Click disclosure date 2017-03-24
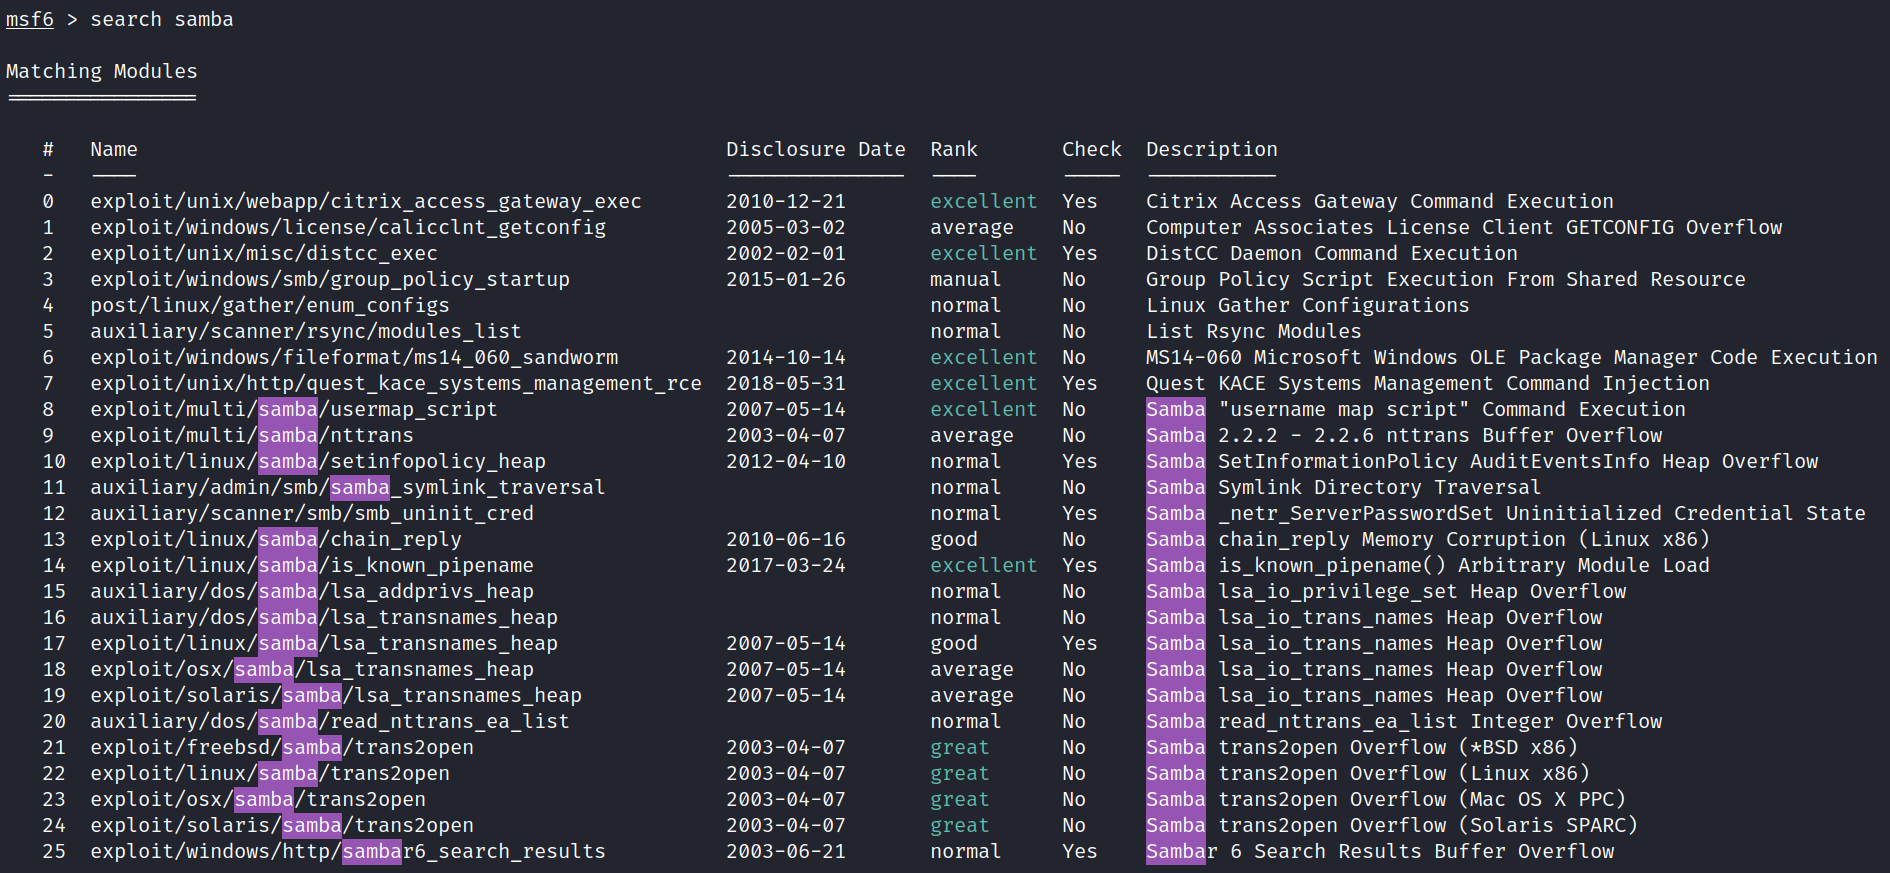The image size is (1890, 873). (786, 565)
